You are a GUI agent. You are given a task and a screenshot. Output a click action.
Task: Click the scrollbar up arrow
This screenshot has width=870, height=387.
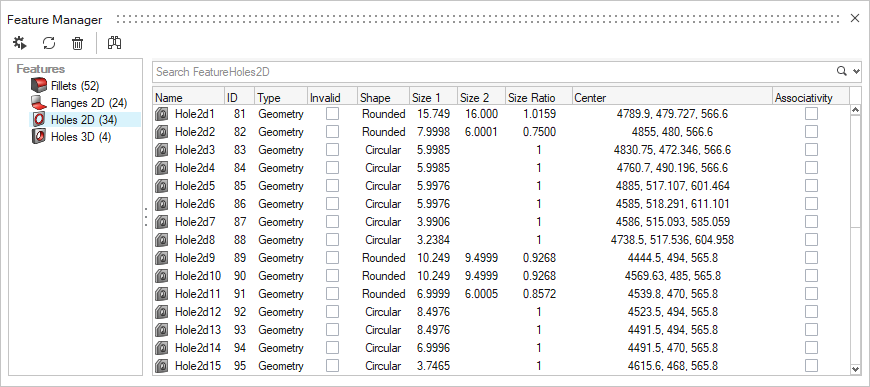[x=855, y=110]
